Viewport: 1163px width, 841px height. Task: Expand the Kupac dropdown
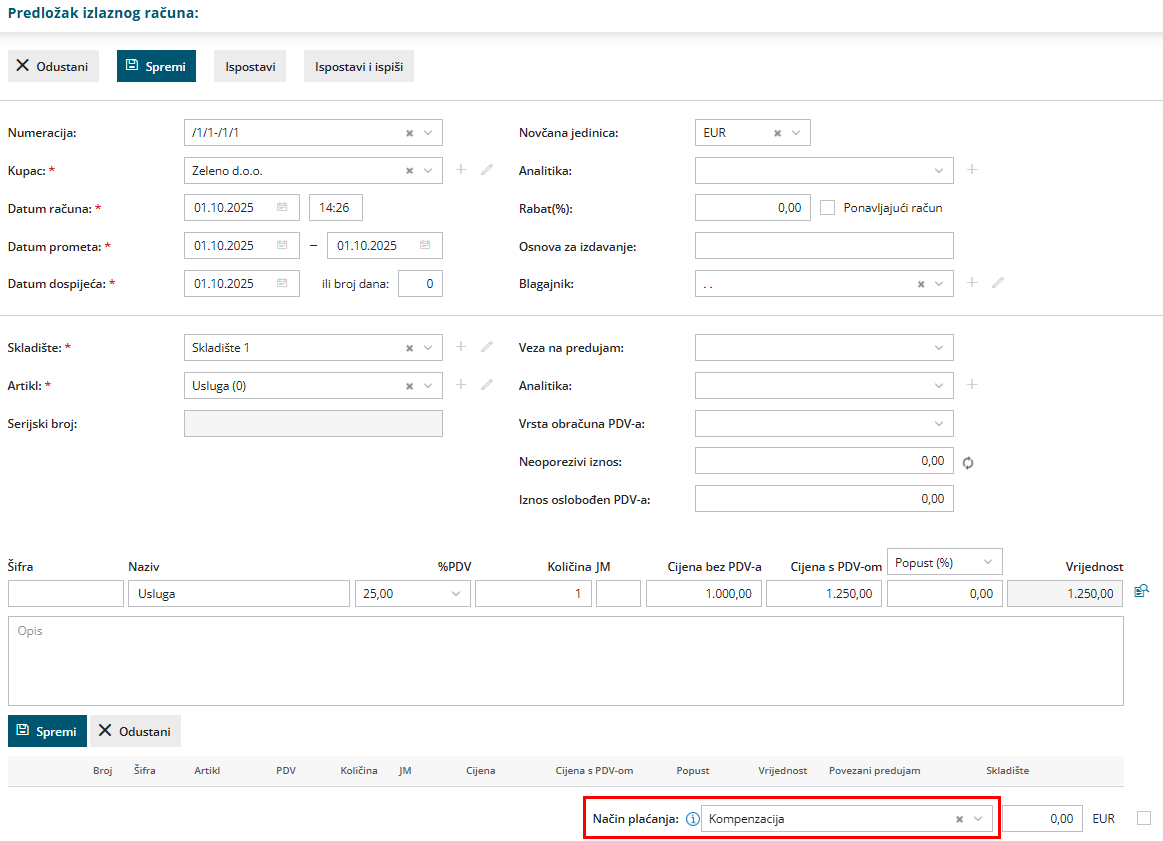tap(428, 171)
